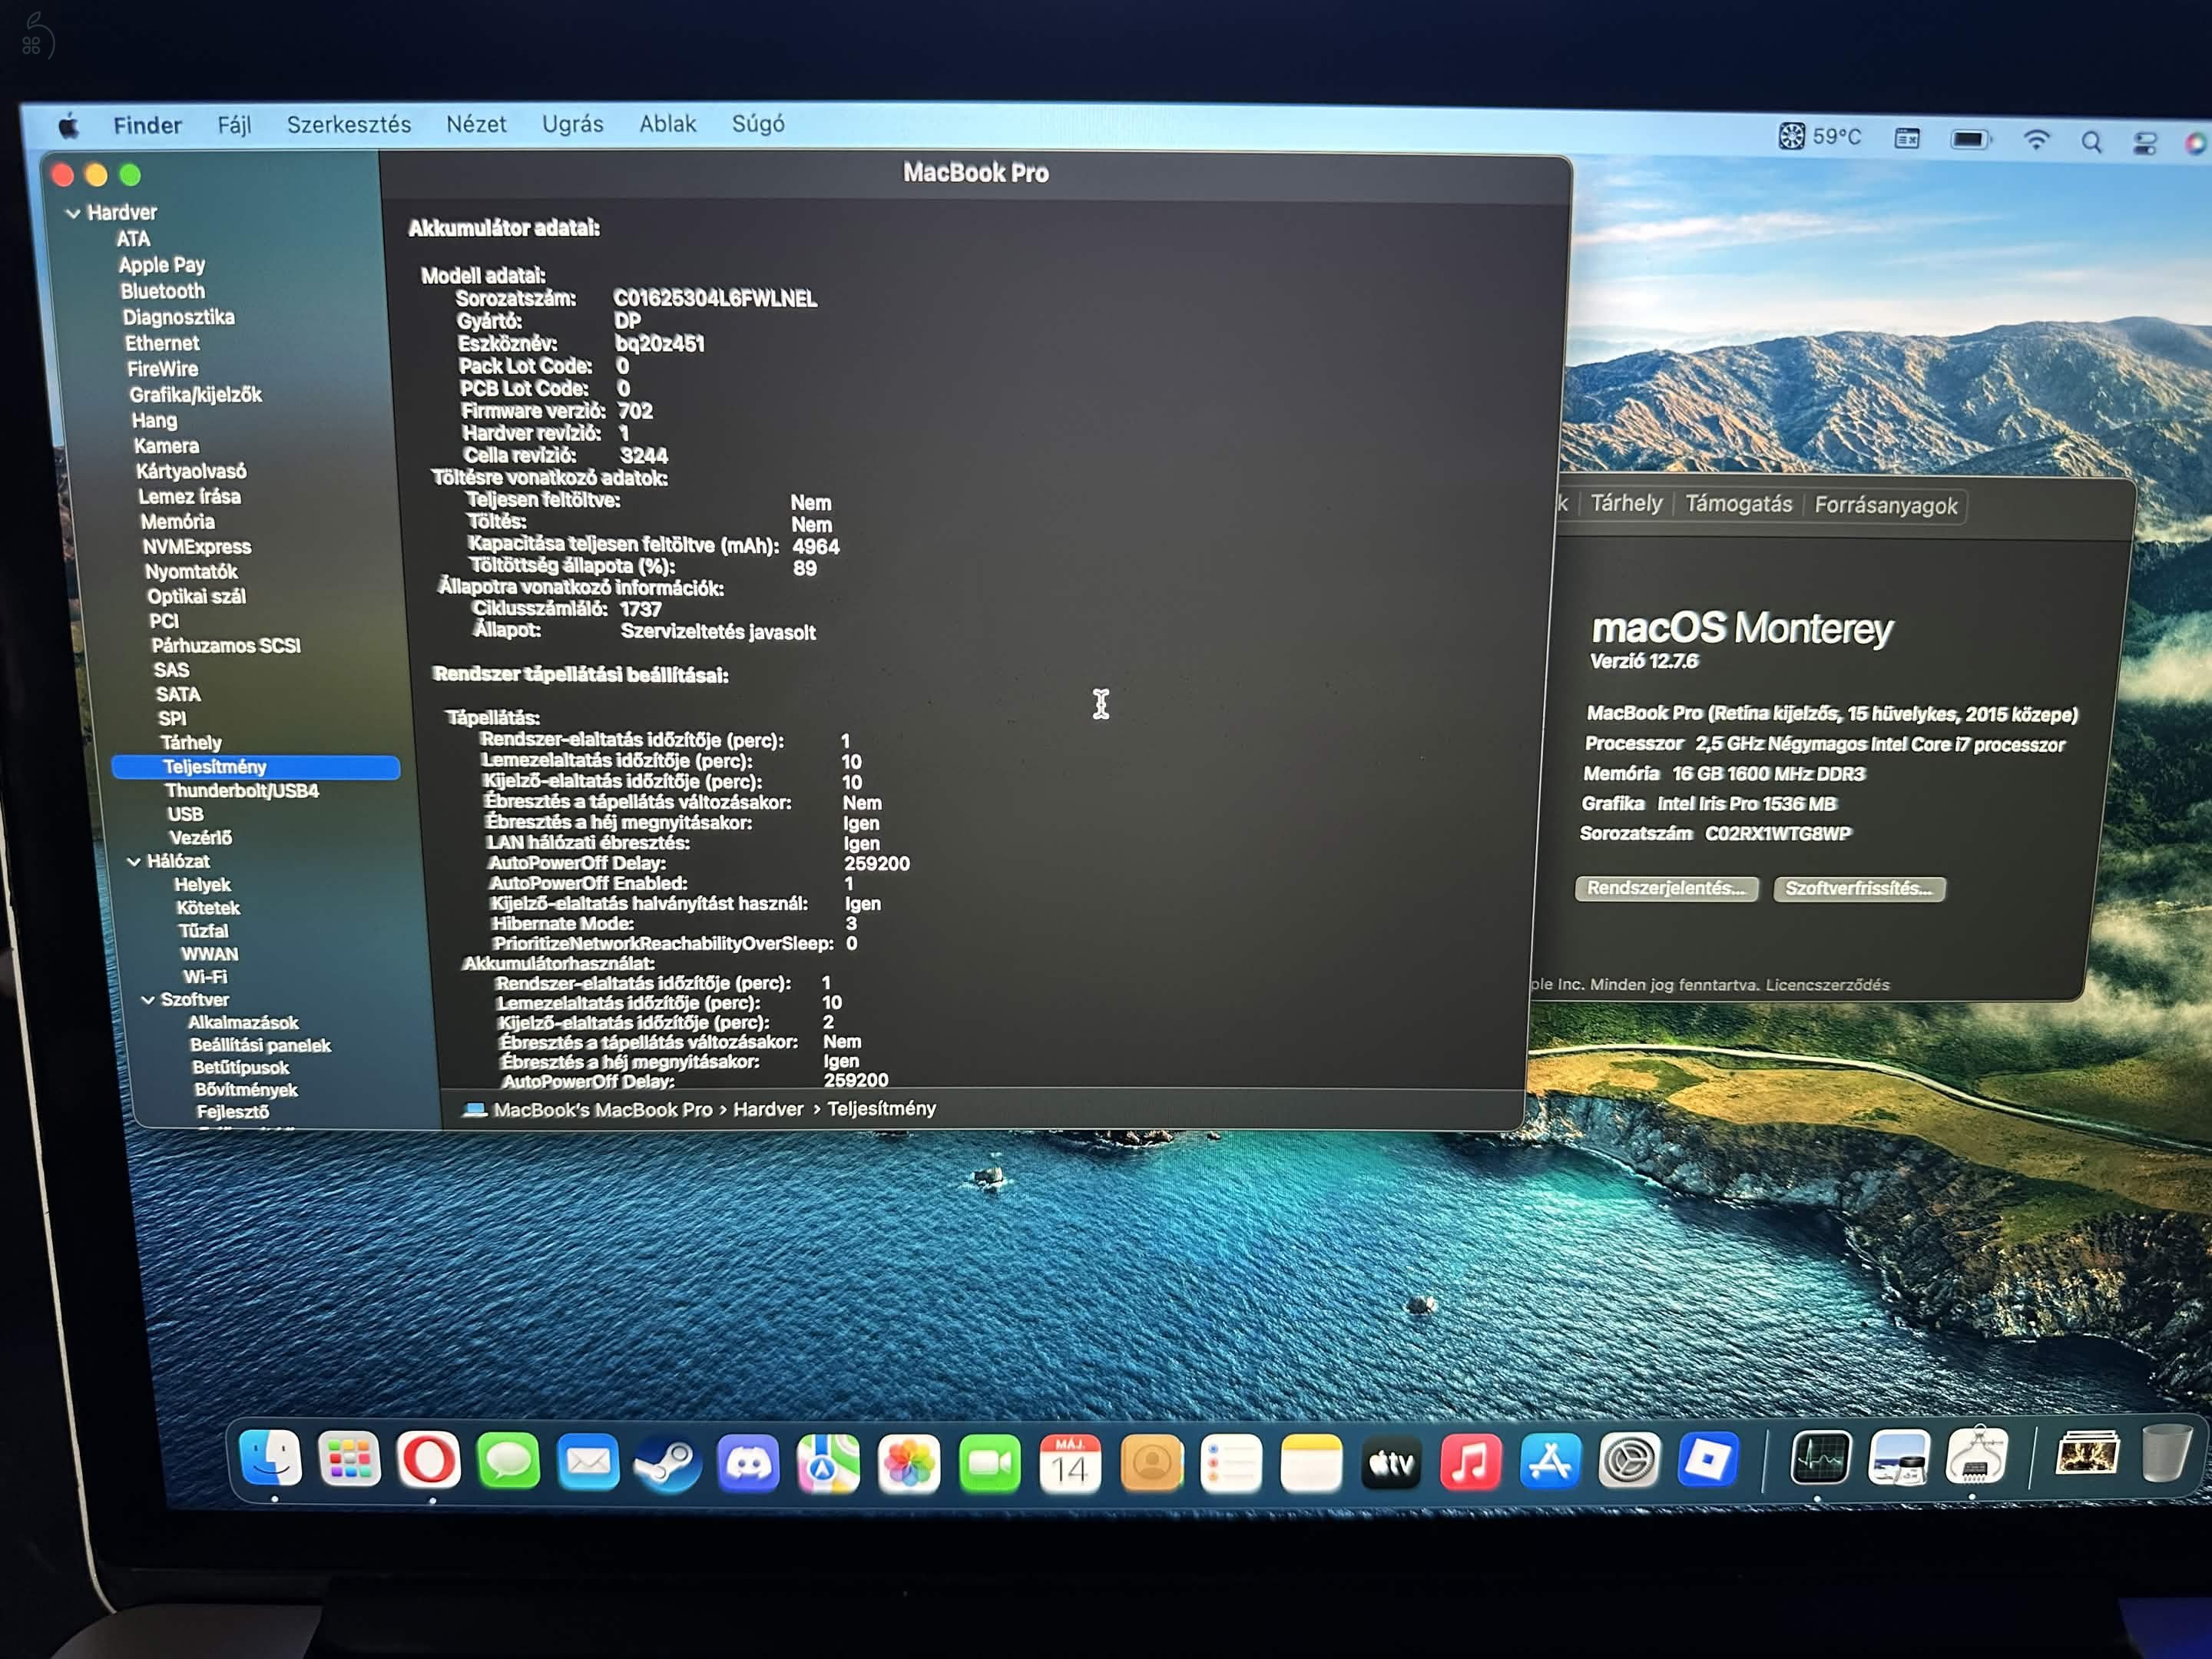2212x1659 pixels.
Task: Launch FaceTime from the Dock
Action: point(989,1465)
